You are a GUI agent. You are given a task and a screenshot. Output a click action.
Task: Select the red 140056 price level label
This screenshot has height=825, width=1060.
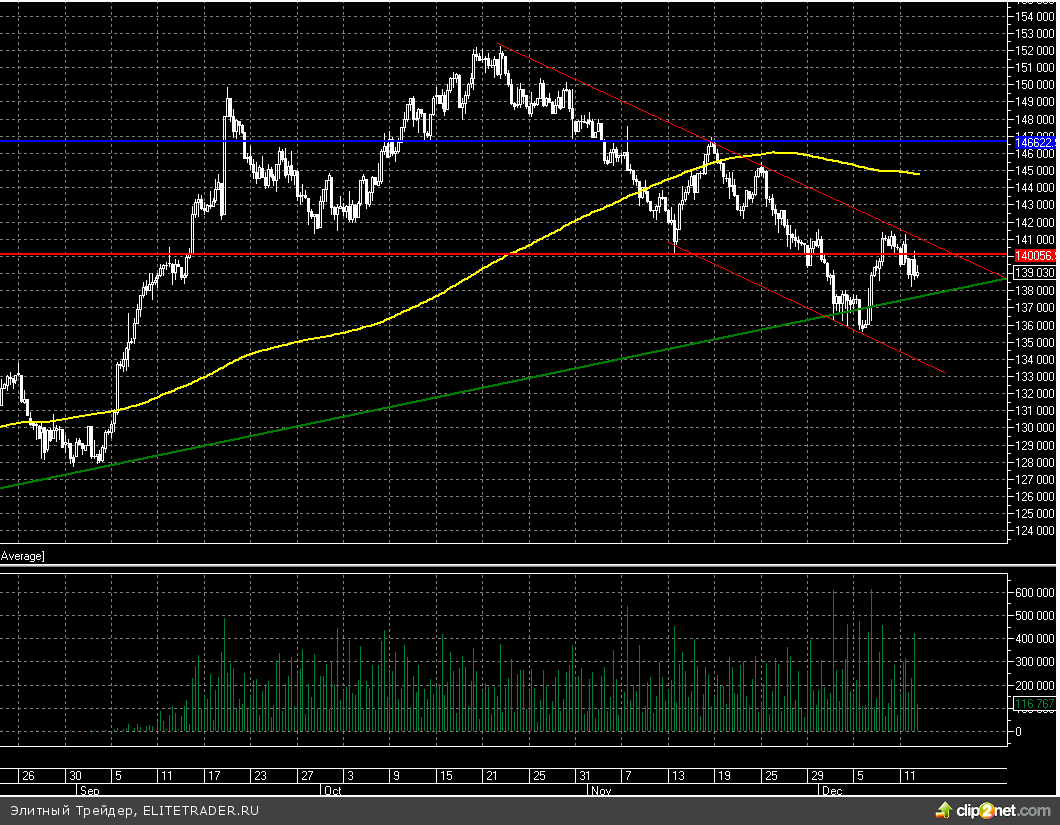1034,255
